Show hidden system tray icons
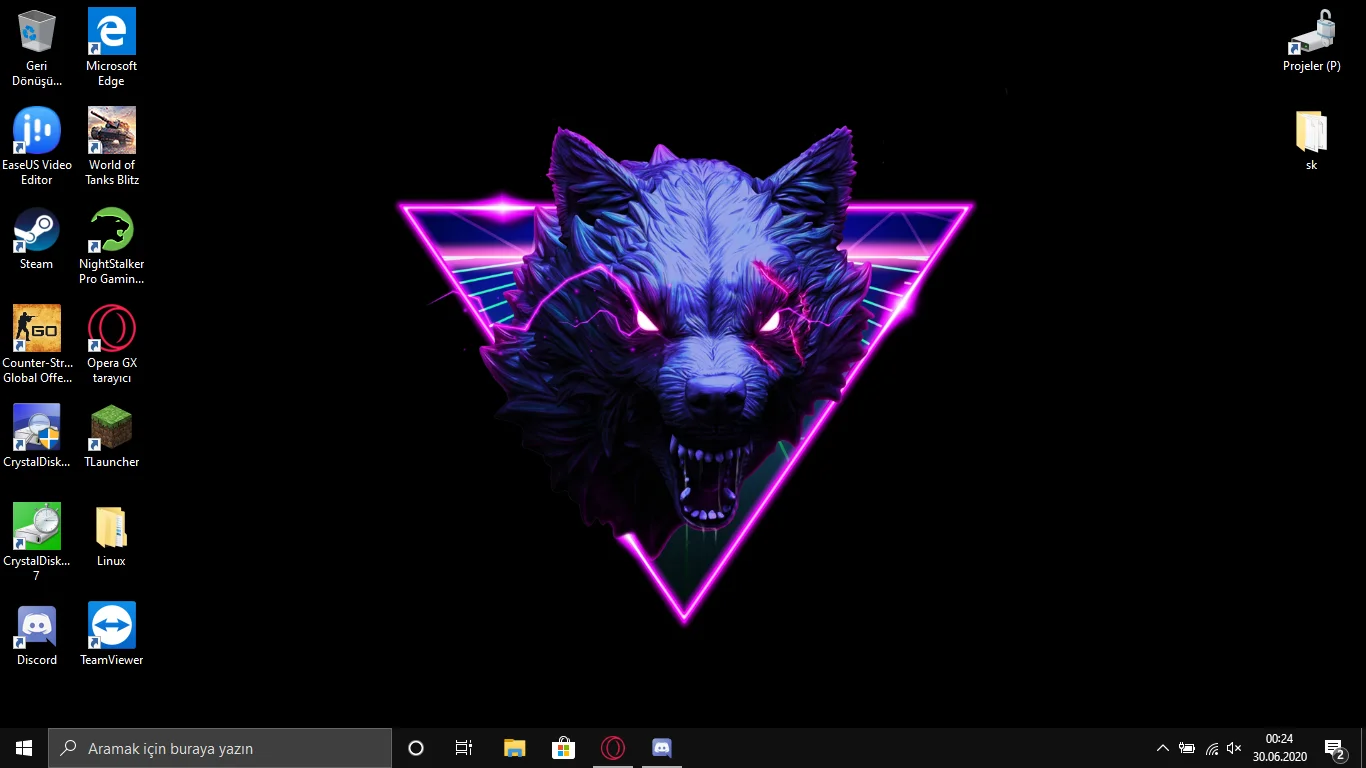The width and height of the screenshot is (1366, 768). pos(1162,748)
